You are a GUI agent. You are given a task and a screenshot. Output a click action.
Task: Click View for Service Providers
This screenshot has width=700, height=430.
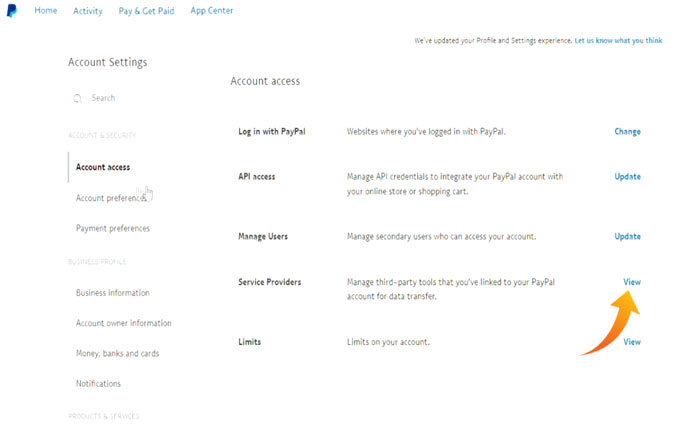(x=632, y=282)
